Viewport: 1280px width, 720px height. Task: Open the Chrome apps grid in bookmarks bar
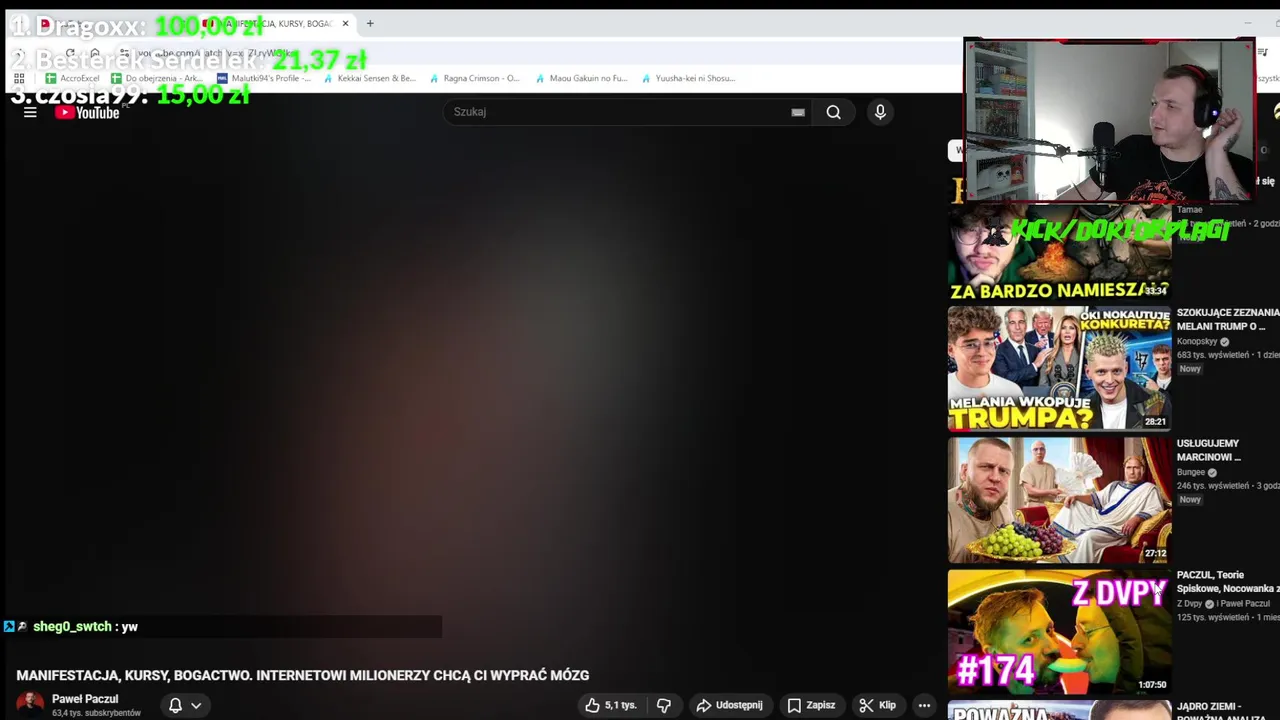[x=19, y=78]
